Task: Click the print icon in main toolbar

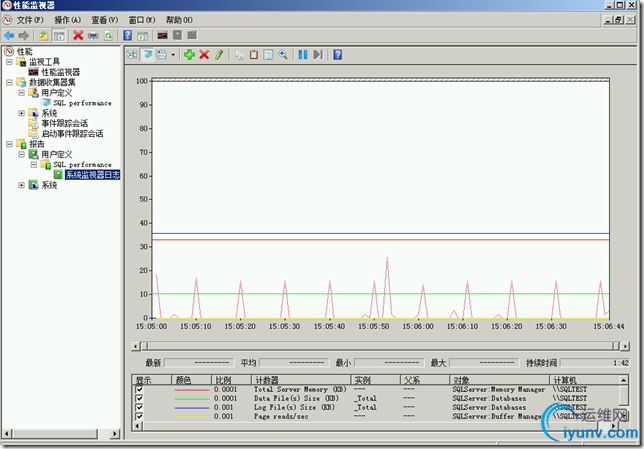Action: (93, 36)
